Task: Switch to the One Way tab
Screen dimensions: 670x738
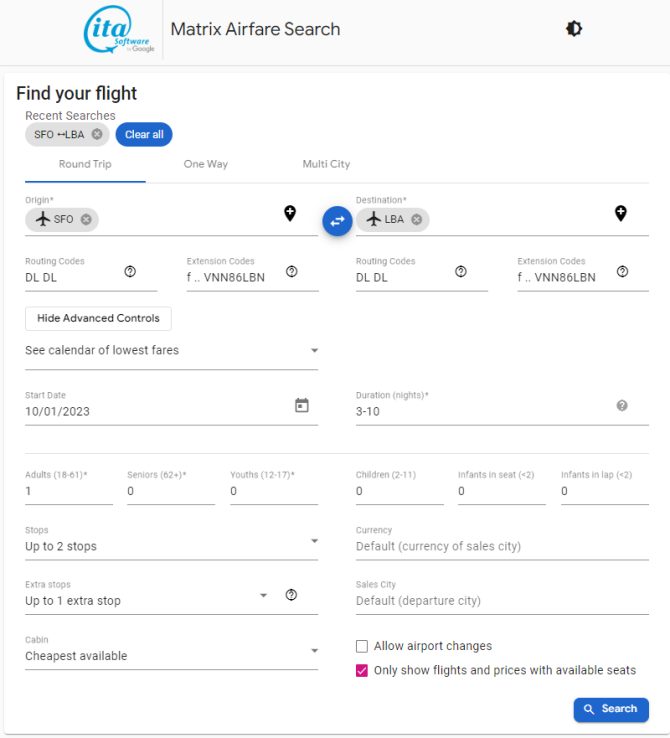Action: pyautogui.click(x=206, y=164)
